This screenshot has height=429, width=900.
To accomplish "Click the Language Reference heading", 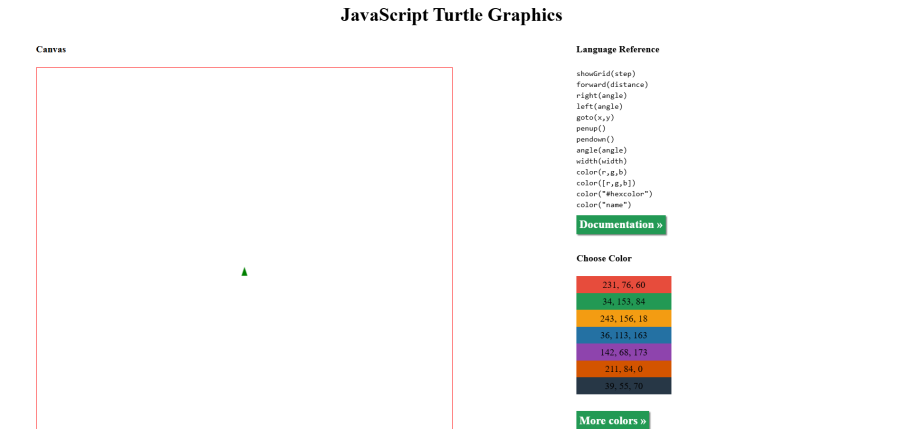I will [617, 49].
